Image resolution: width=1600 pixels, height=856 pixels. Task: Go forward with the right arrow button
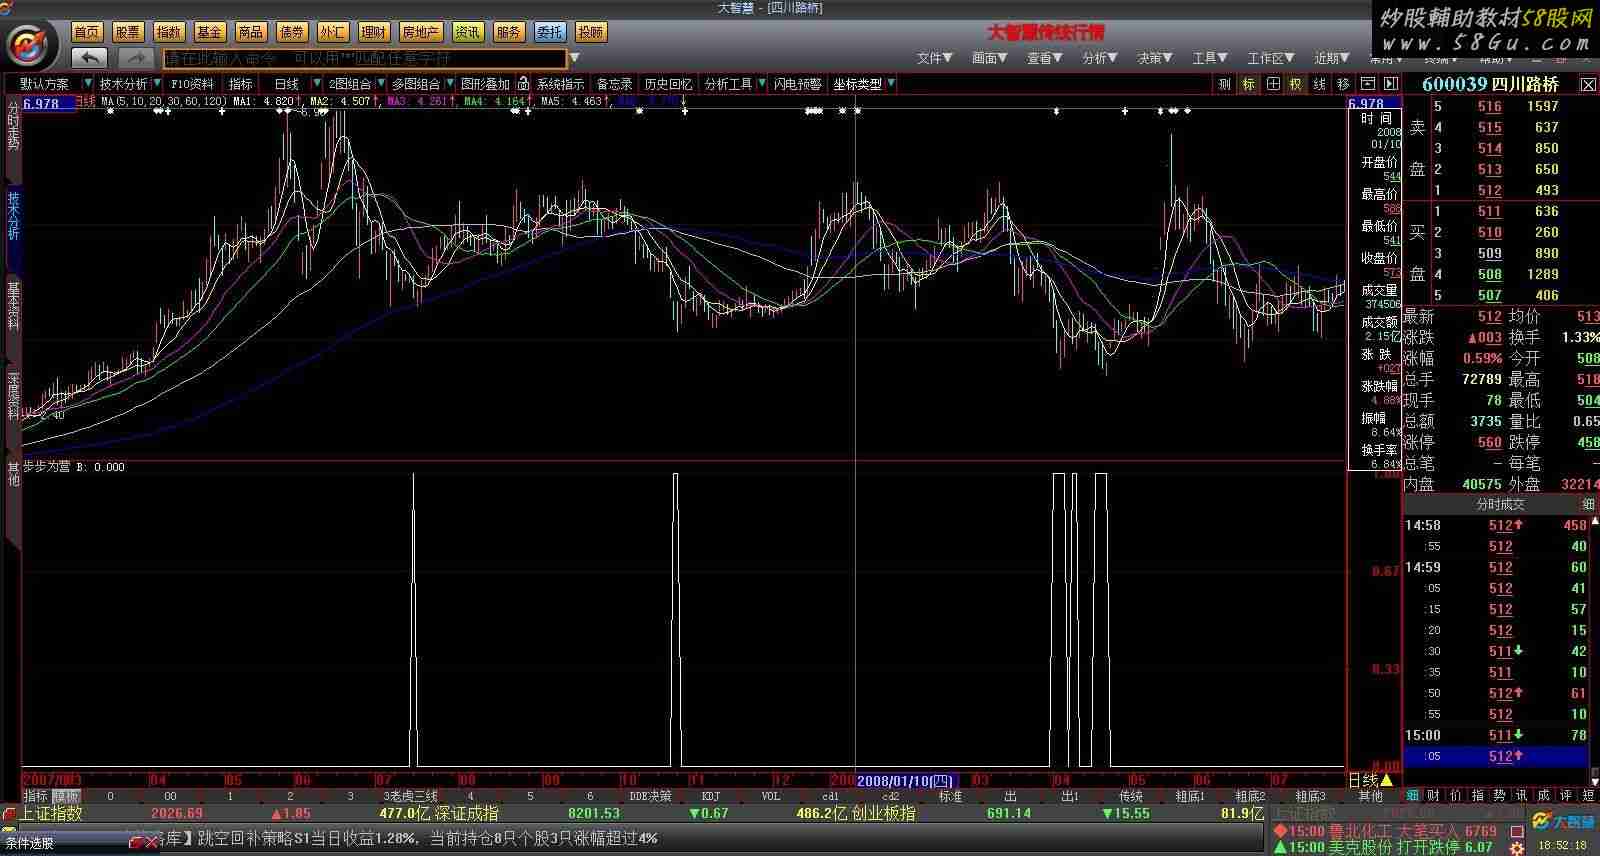pyautogui.click(x=136, y=58)
